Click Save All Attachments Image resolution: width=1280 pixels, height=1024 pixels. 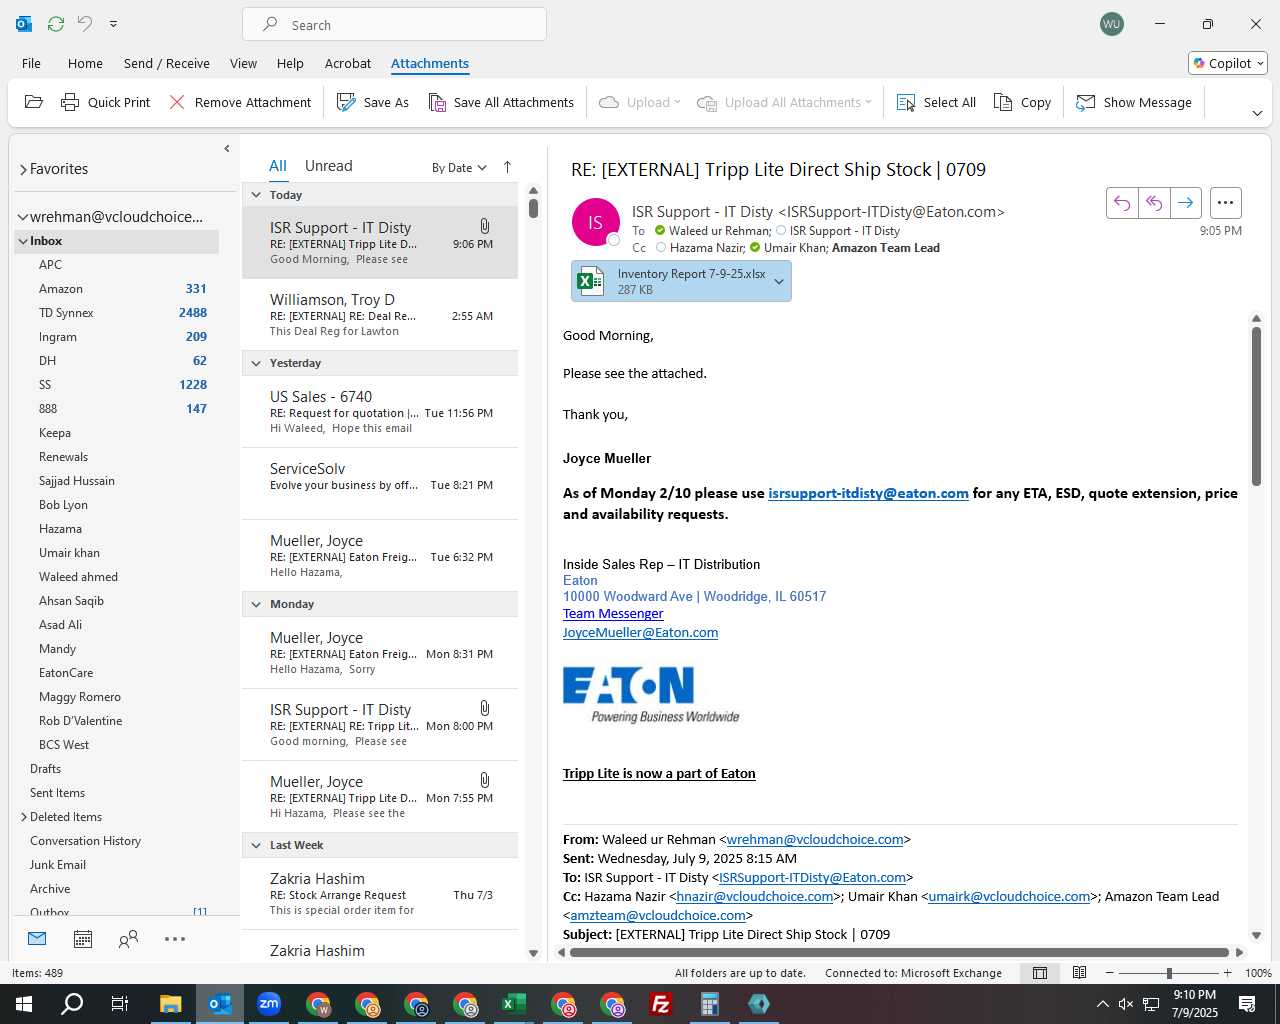click(501, 102)
